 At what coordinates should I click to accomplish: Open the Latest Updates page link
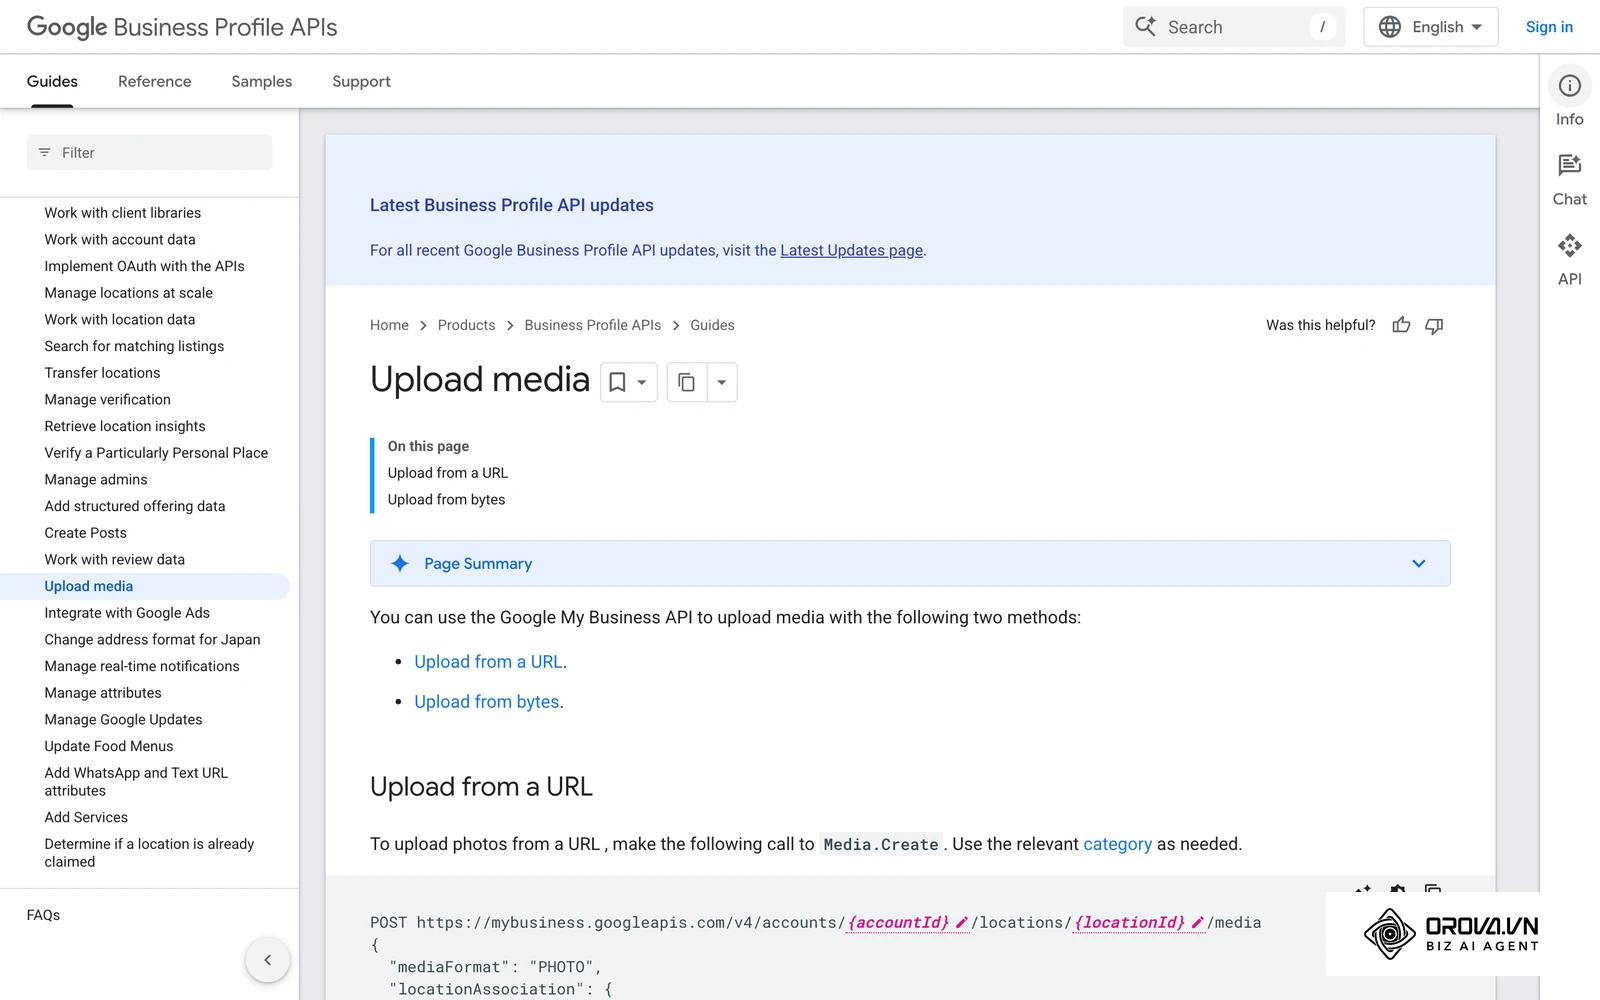tap(851, 250)
